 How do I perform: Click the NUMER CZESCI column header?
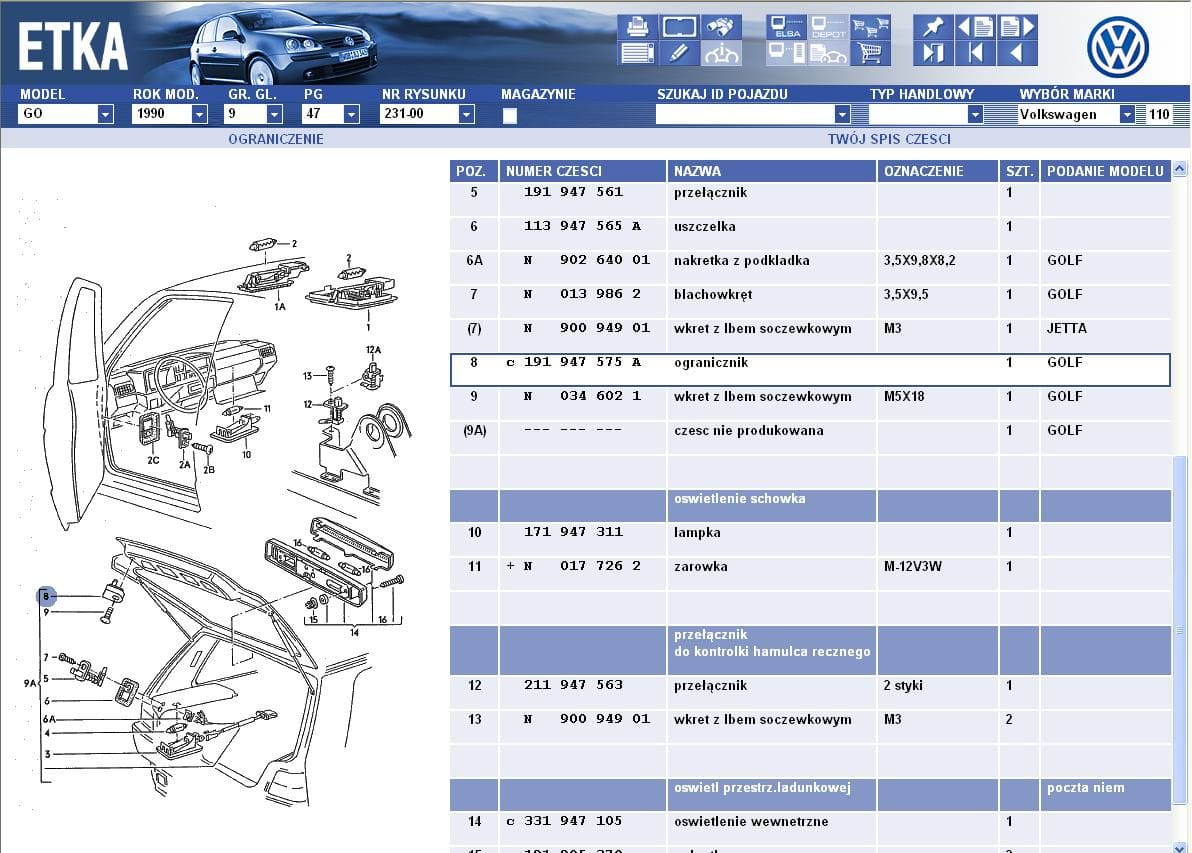point(582,171)
